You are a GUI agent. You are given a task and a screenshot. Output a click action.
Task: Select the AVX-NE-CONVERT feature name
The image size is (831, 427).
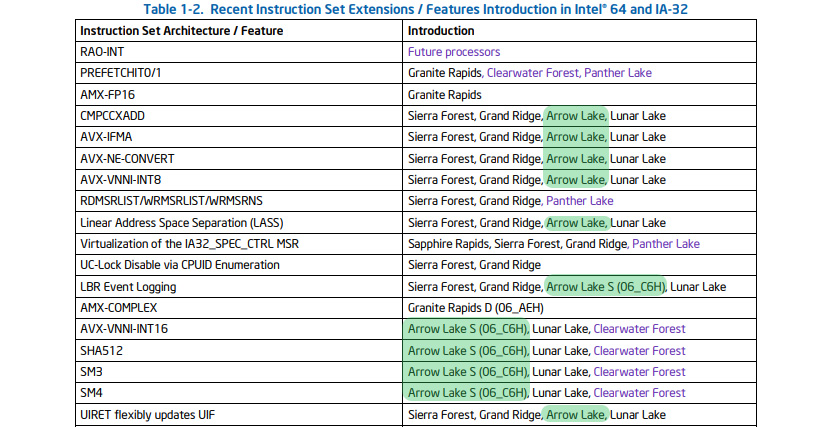point(127,158)
